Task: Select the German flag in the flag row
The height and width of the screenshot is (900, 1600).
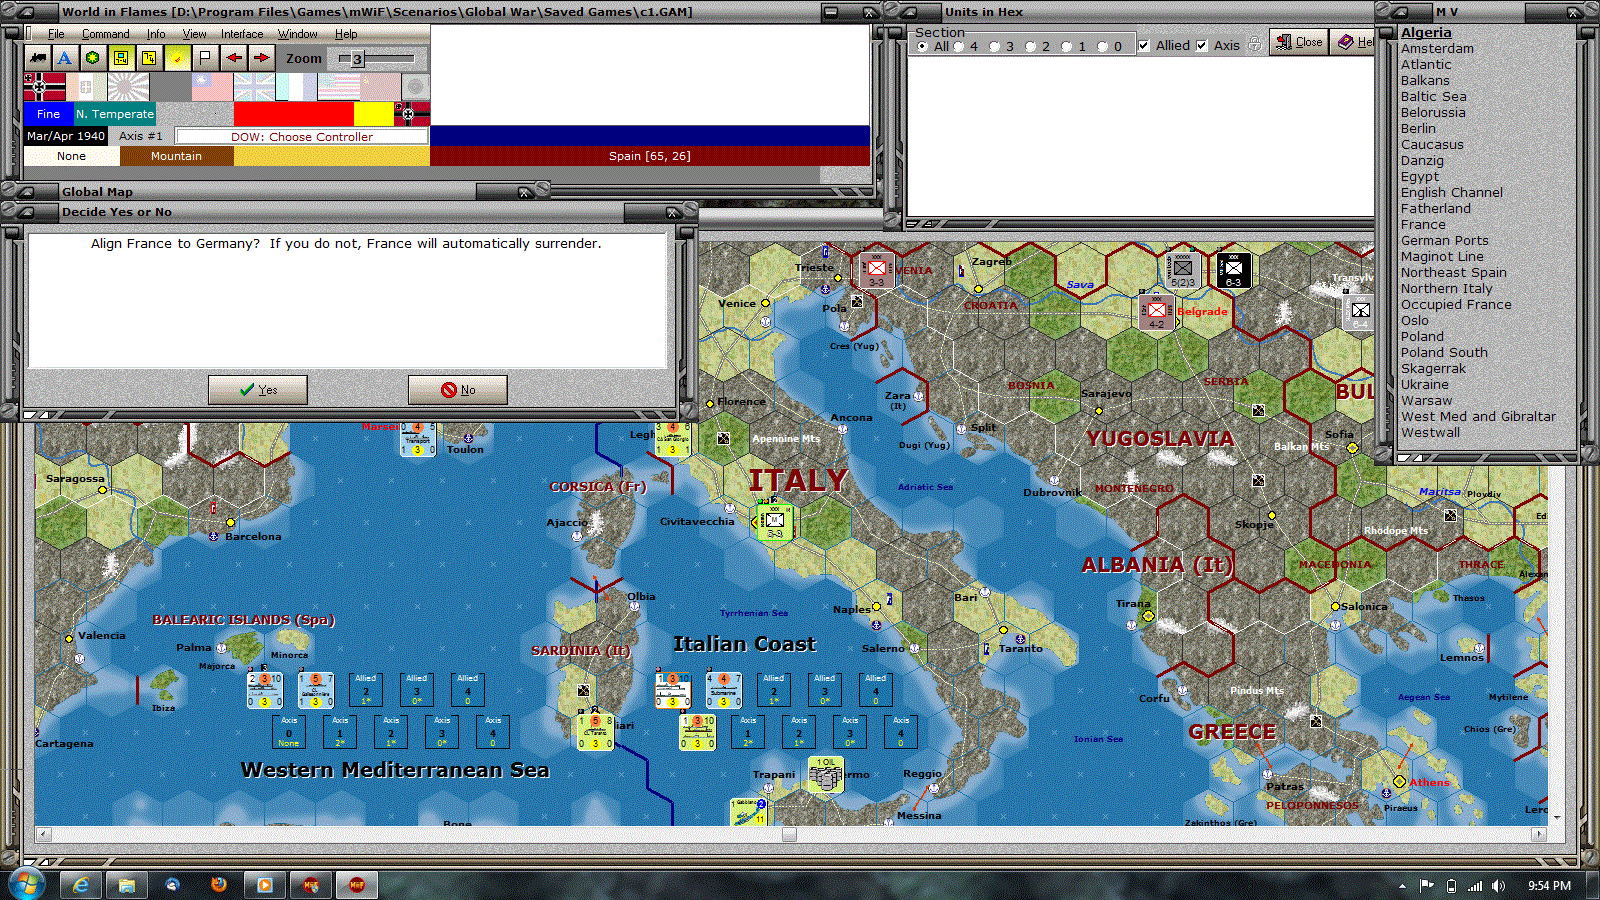Action: pyautogui.click(x=44, y=87)
